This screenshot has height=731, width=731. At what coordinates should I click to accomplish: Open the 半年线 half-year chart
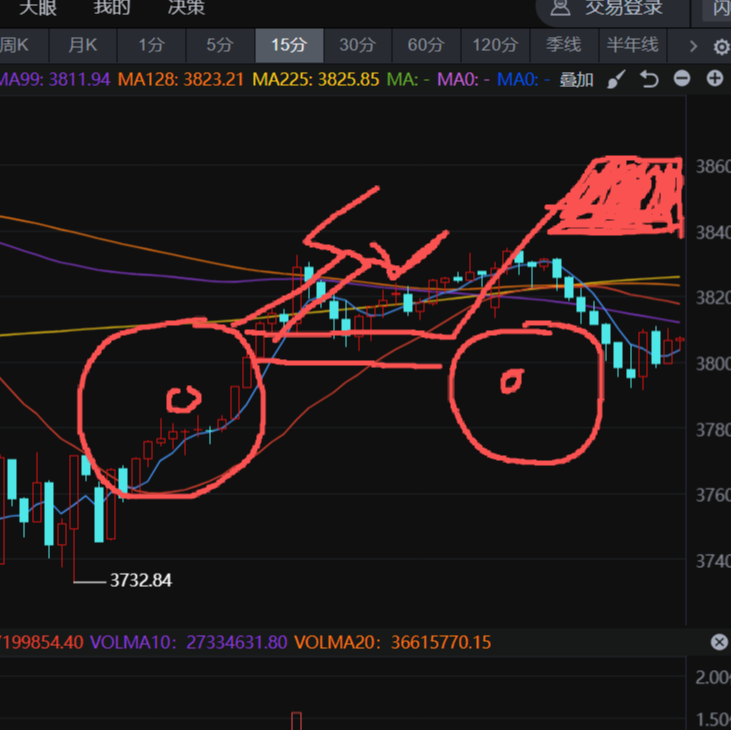(x=632, y=45)
